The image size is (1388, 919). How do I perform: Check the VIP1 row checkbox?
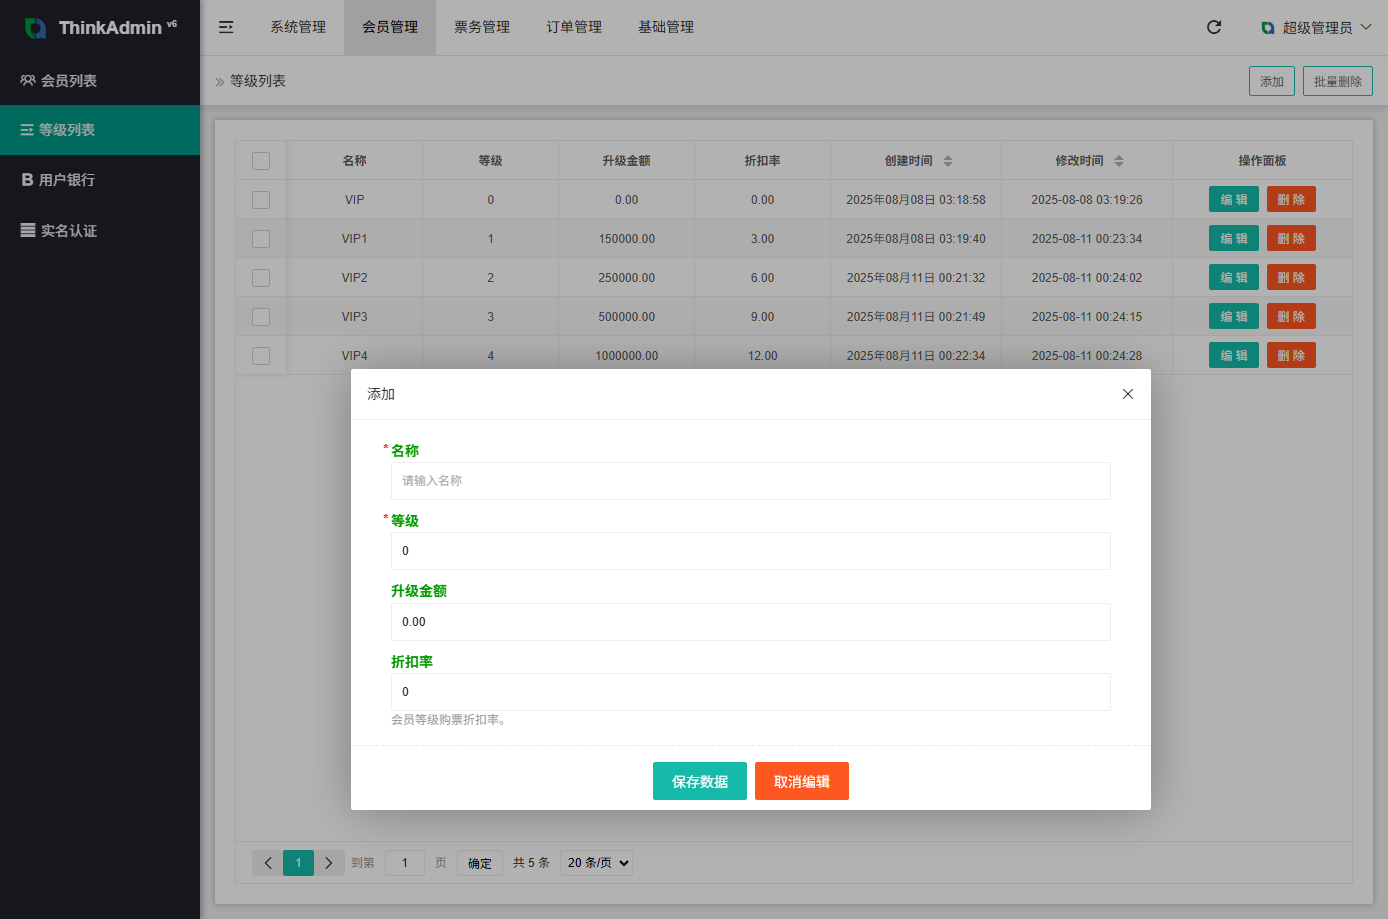(261, 239)
